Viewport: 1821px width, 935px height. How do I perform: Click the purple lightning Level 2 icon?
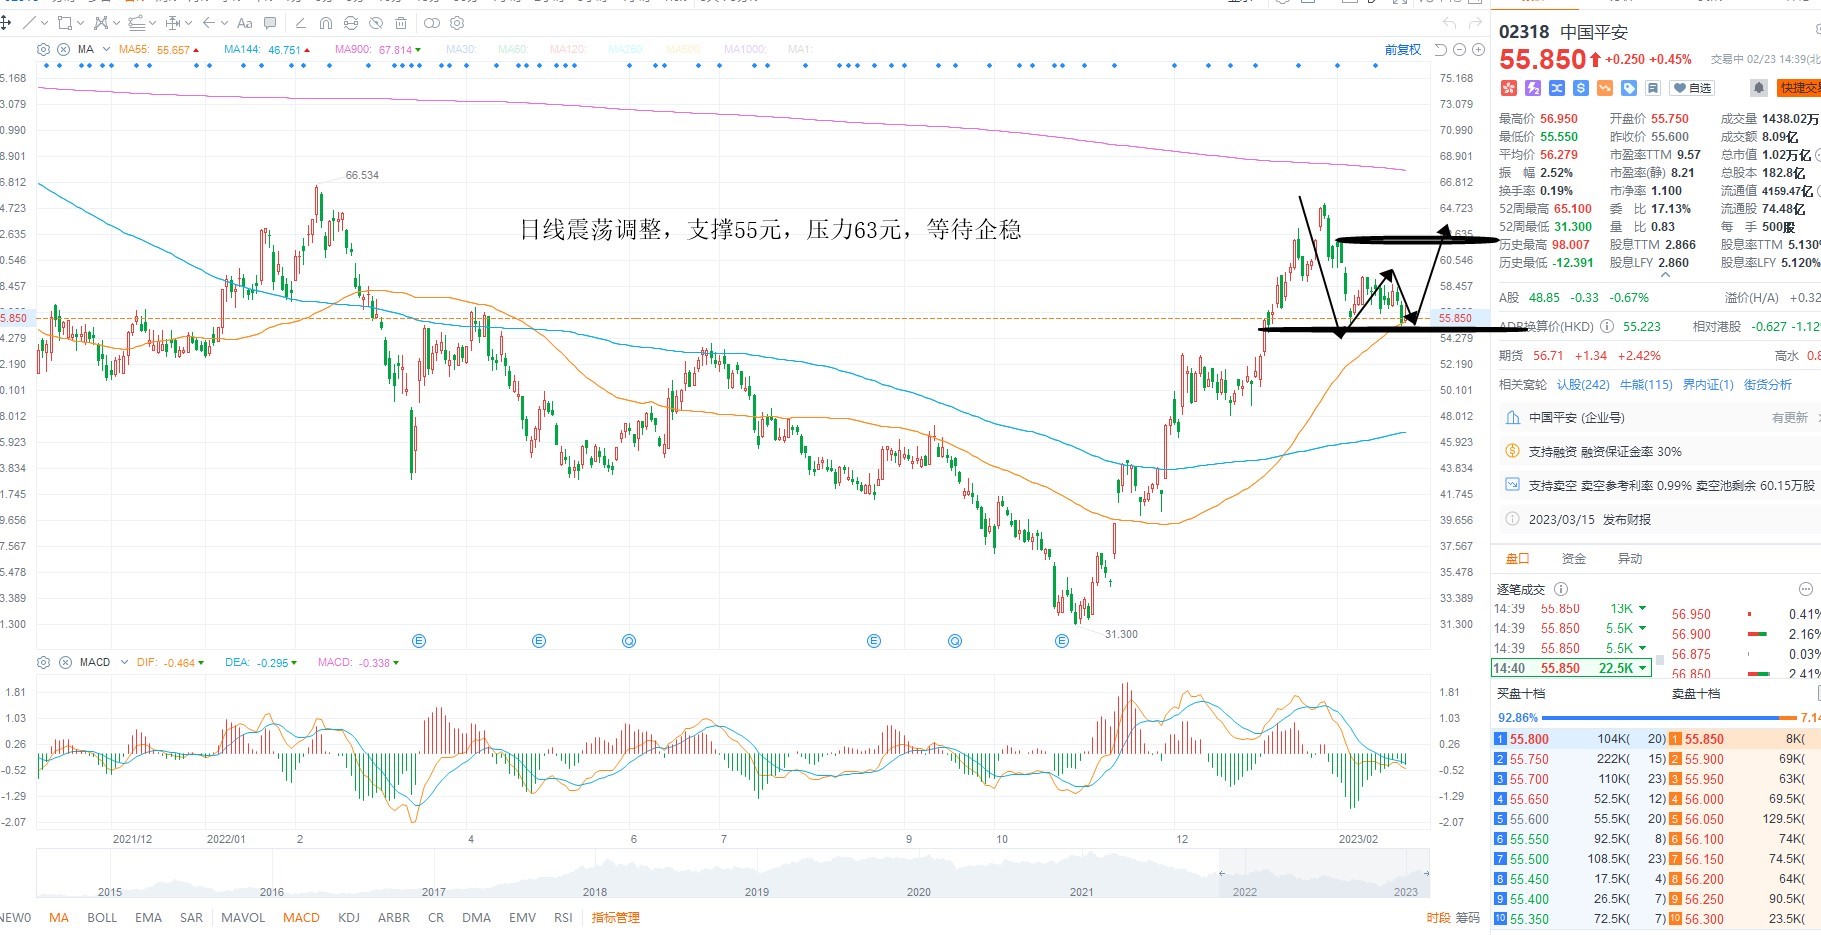(x=1532, y=88)
